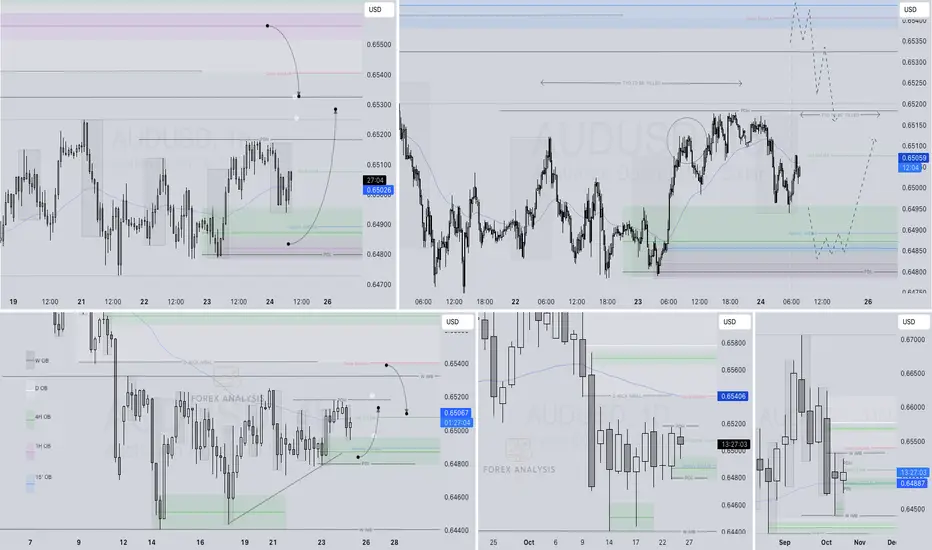The image size is (932, 550).
Task: Click date 16 on the time axis
Action: (x=200, y=542)
